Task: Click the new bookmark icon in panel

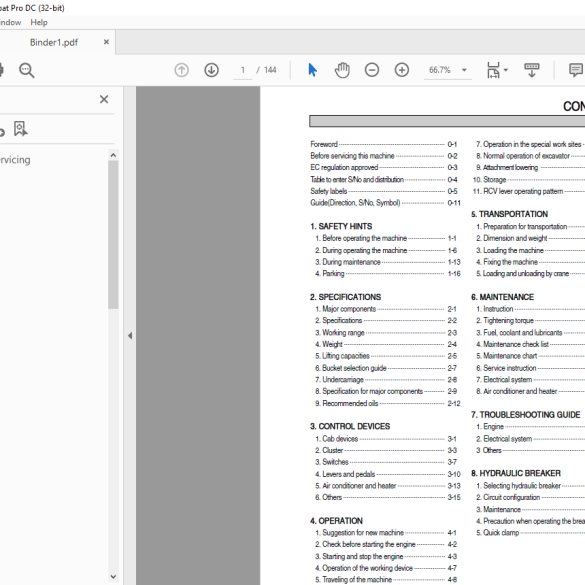Action: [x=20, y=129]
